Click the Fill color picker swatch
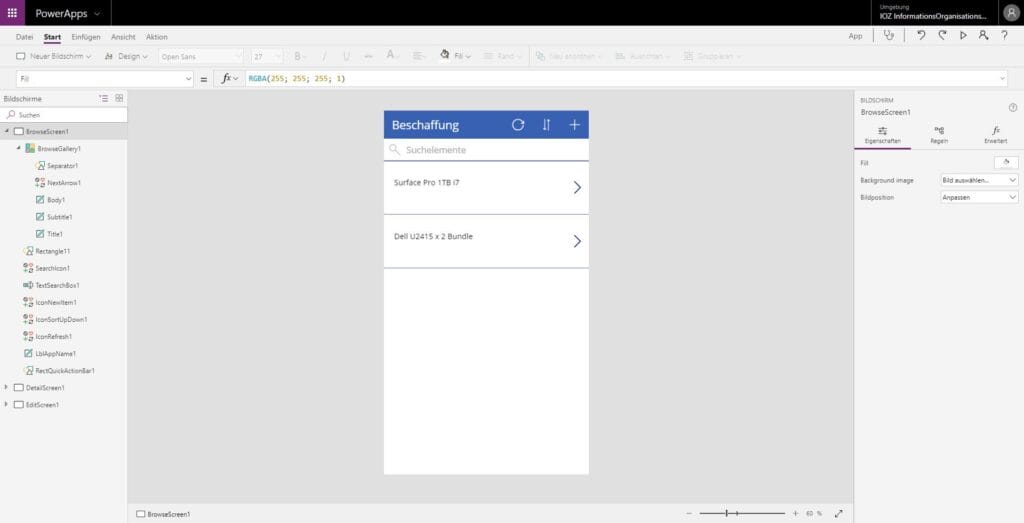The height and width of the screenshot is (523, 1024). tap(1005, 162)
